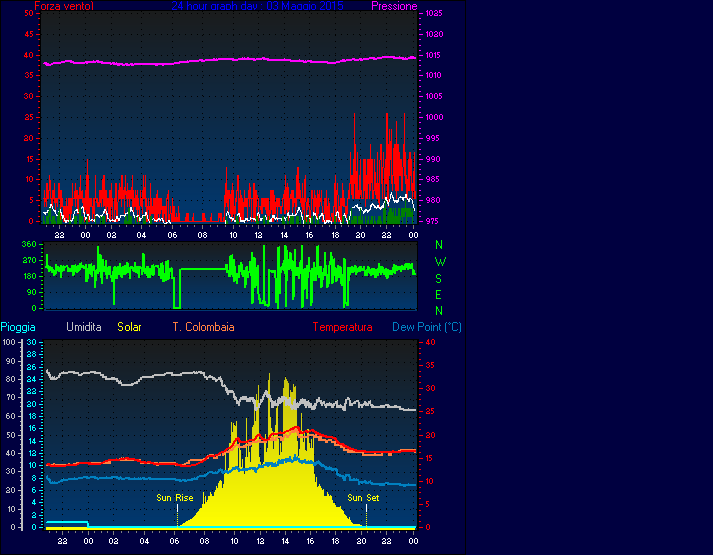Select the 'T. Colombaia' legend label
Viewport: 713px width, 555px height.
pos(203,327)
